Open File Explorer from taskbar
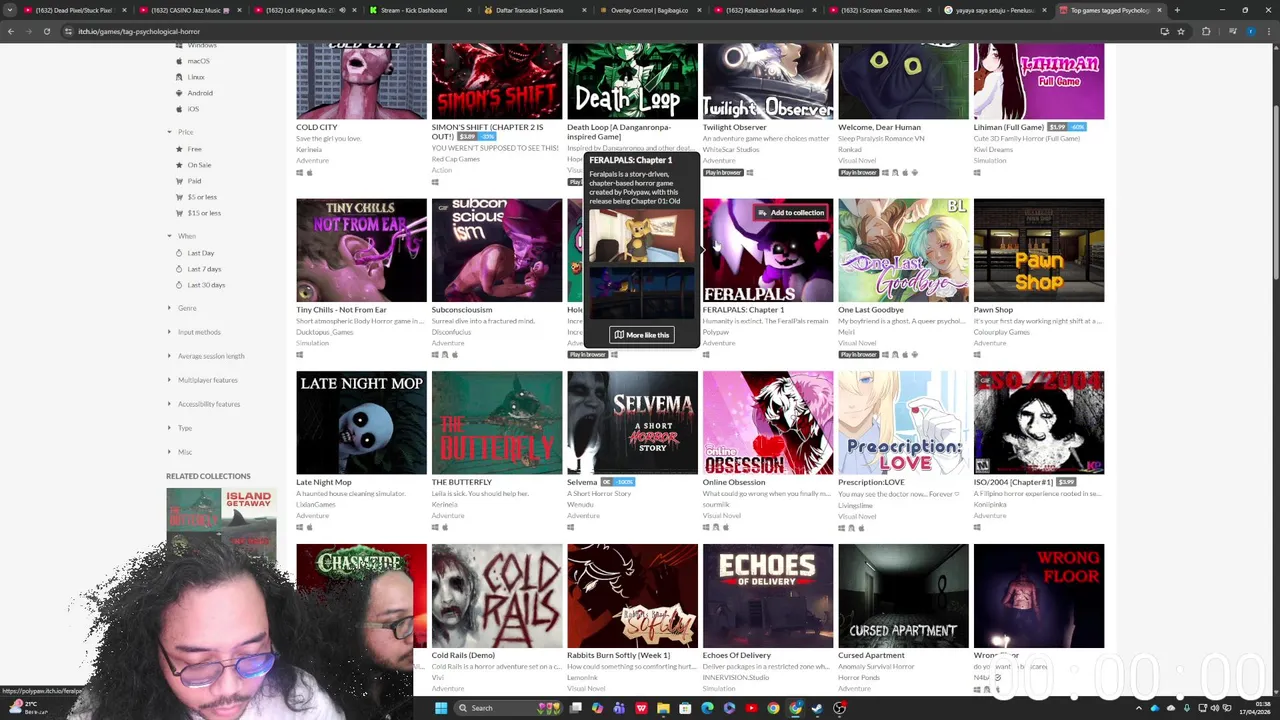 (663, 708)
